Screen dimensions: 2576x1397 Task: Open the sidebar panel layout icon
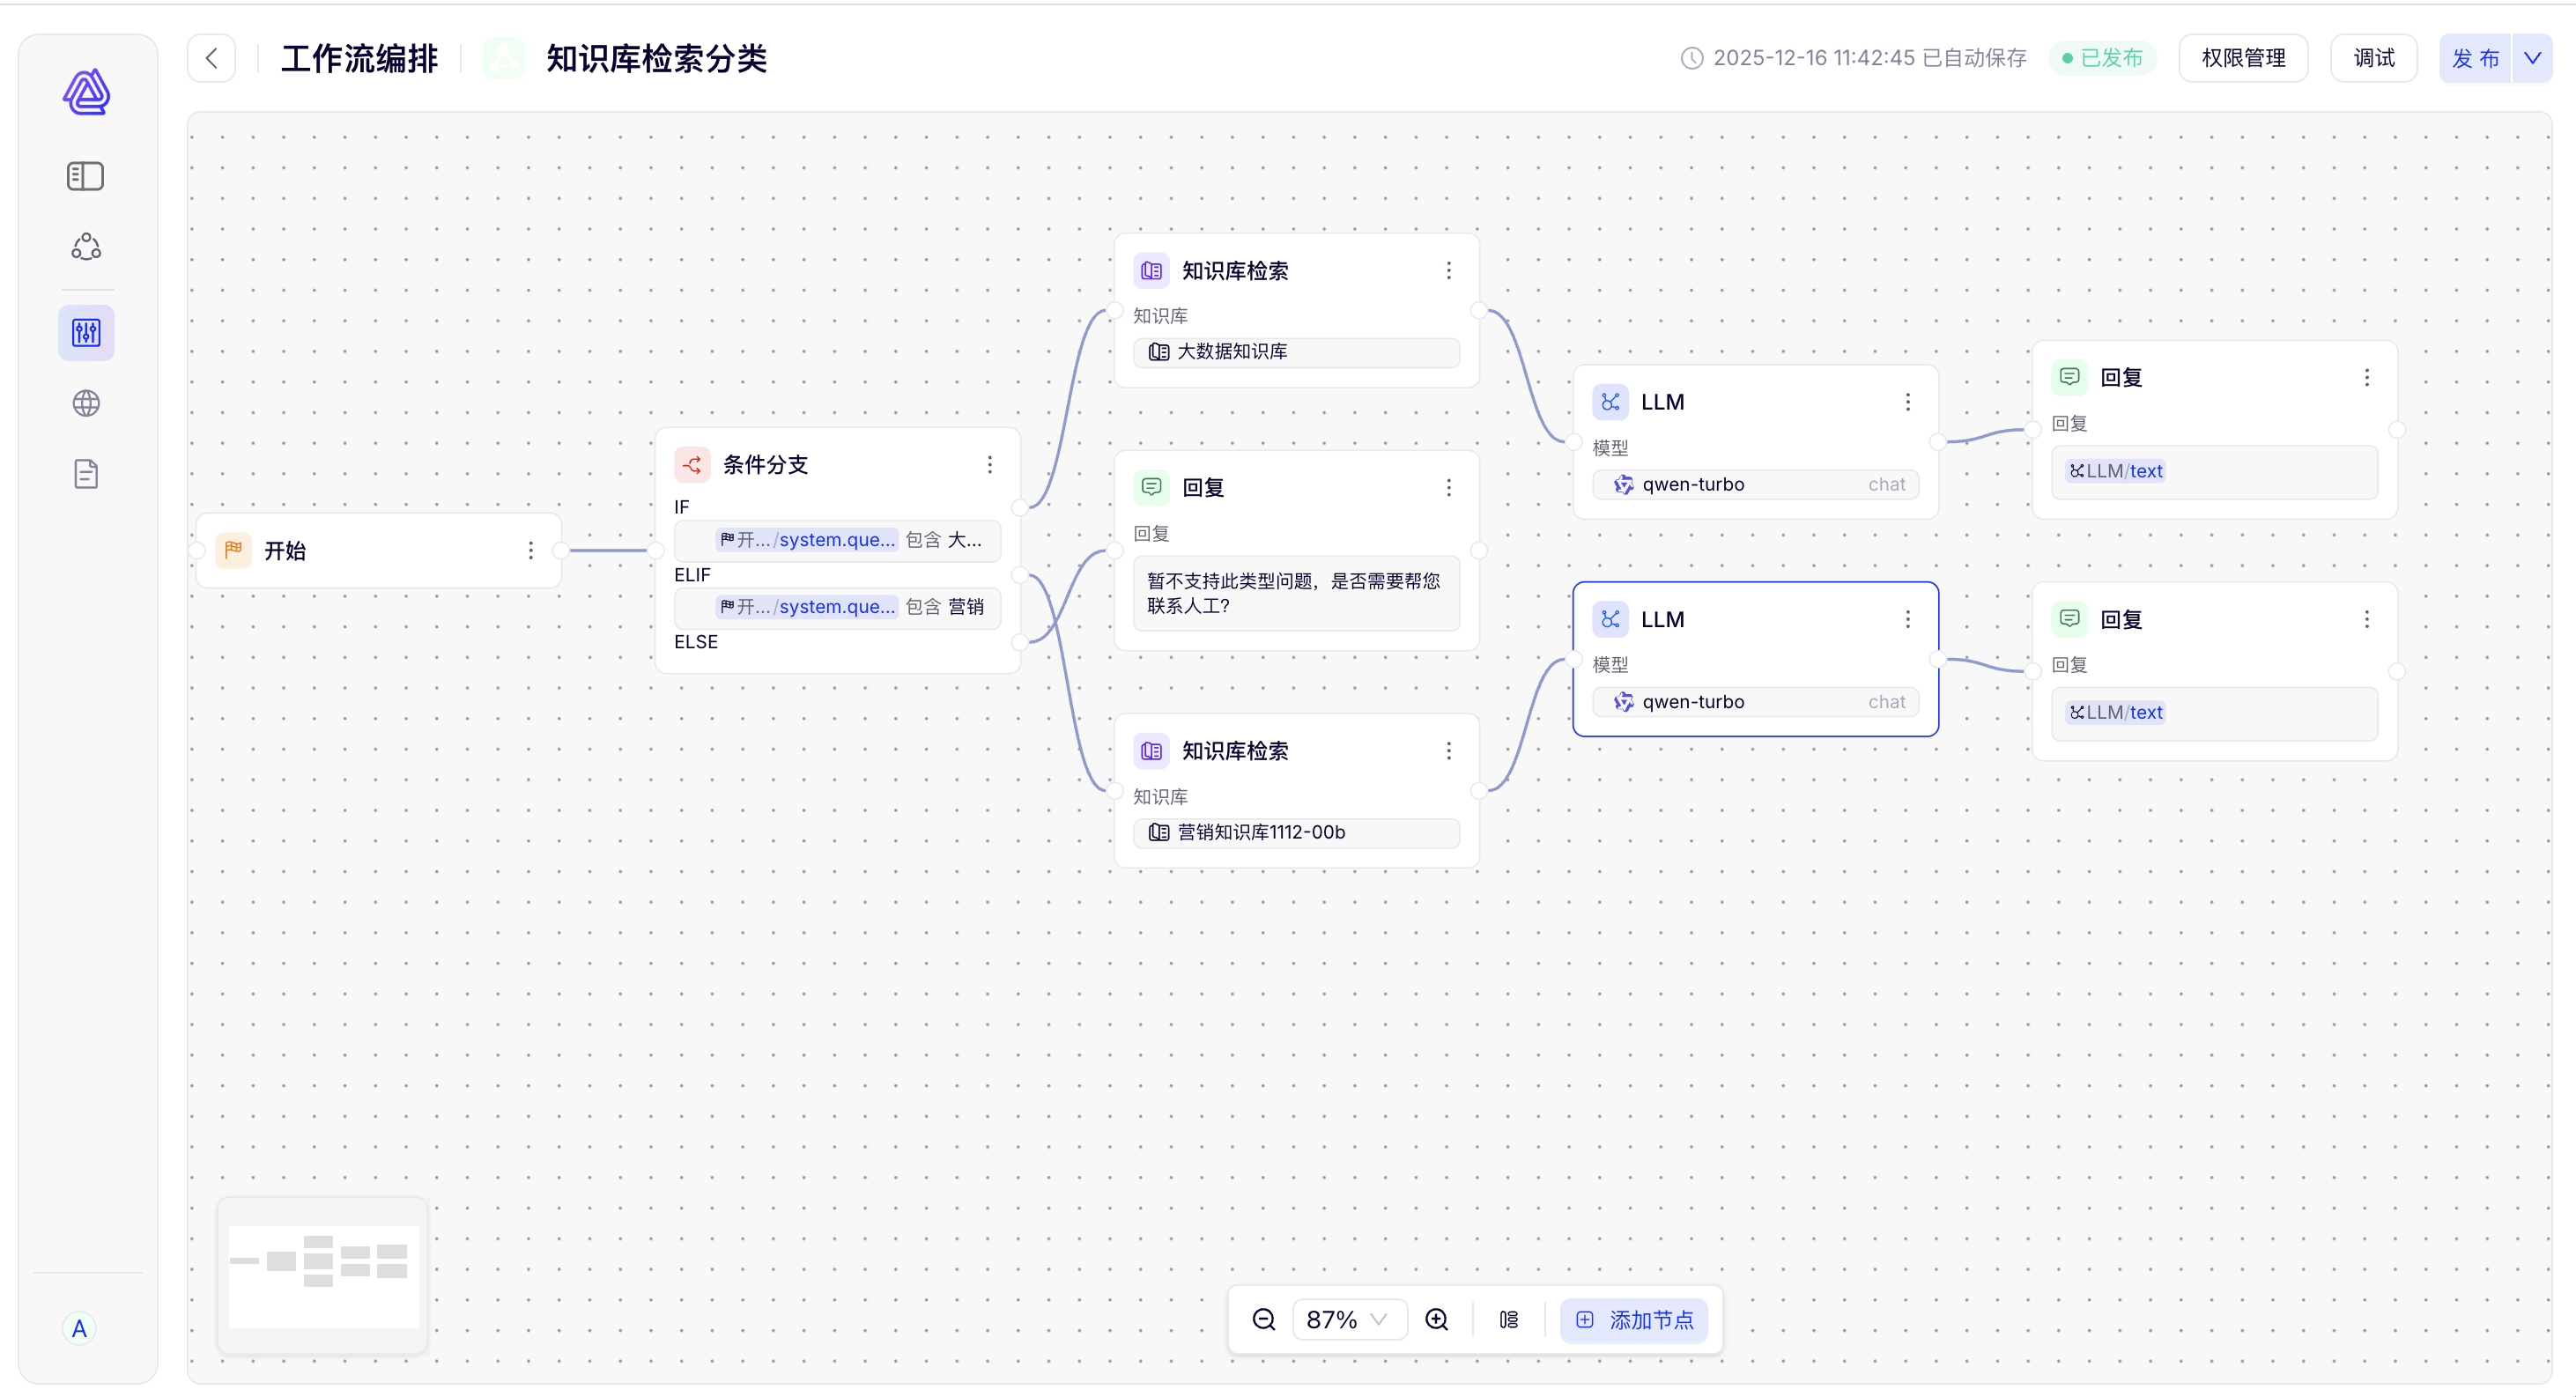(86, 176)
